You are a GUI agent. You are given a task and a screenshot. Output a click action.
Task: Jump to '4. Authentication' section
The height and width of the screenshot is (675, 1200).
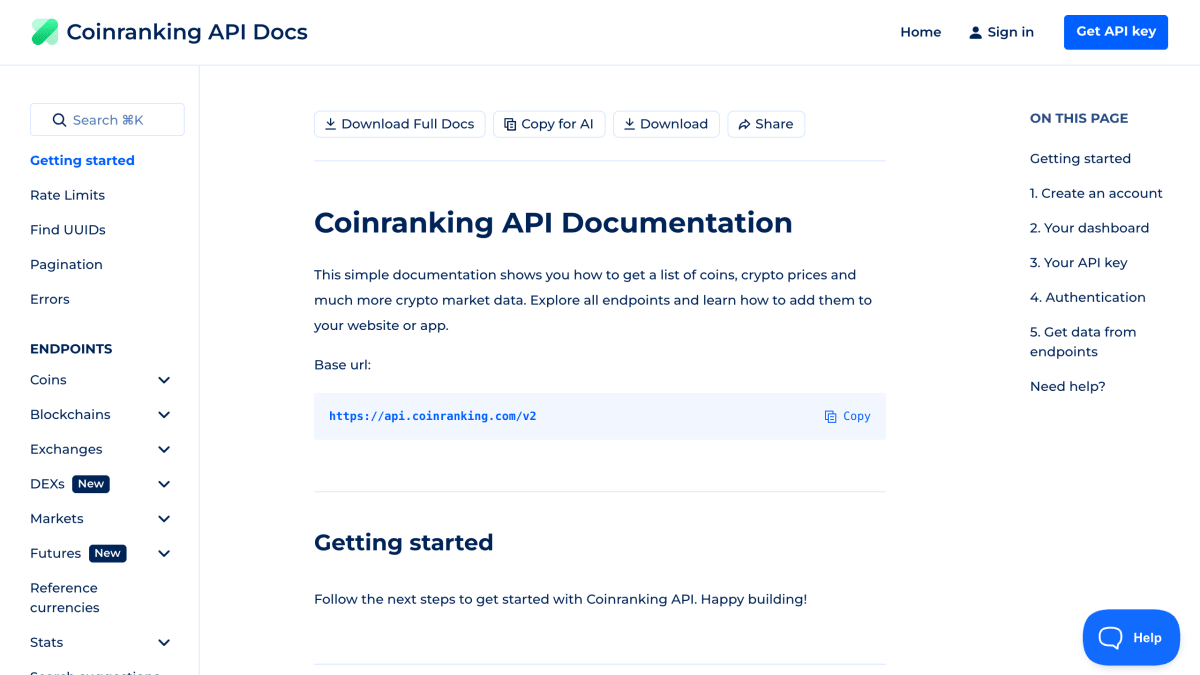(x=1088, y=297)
